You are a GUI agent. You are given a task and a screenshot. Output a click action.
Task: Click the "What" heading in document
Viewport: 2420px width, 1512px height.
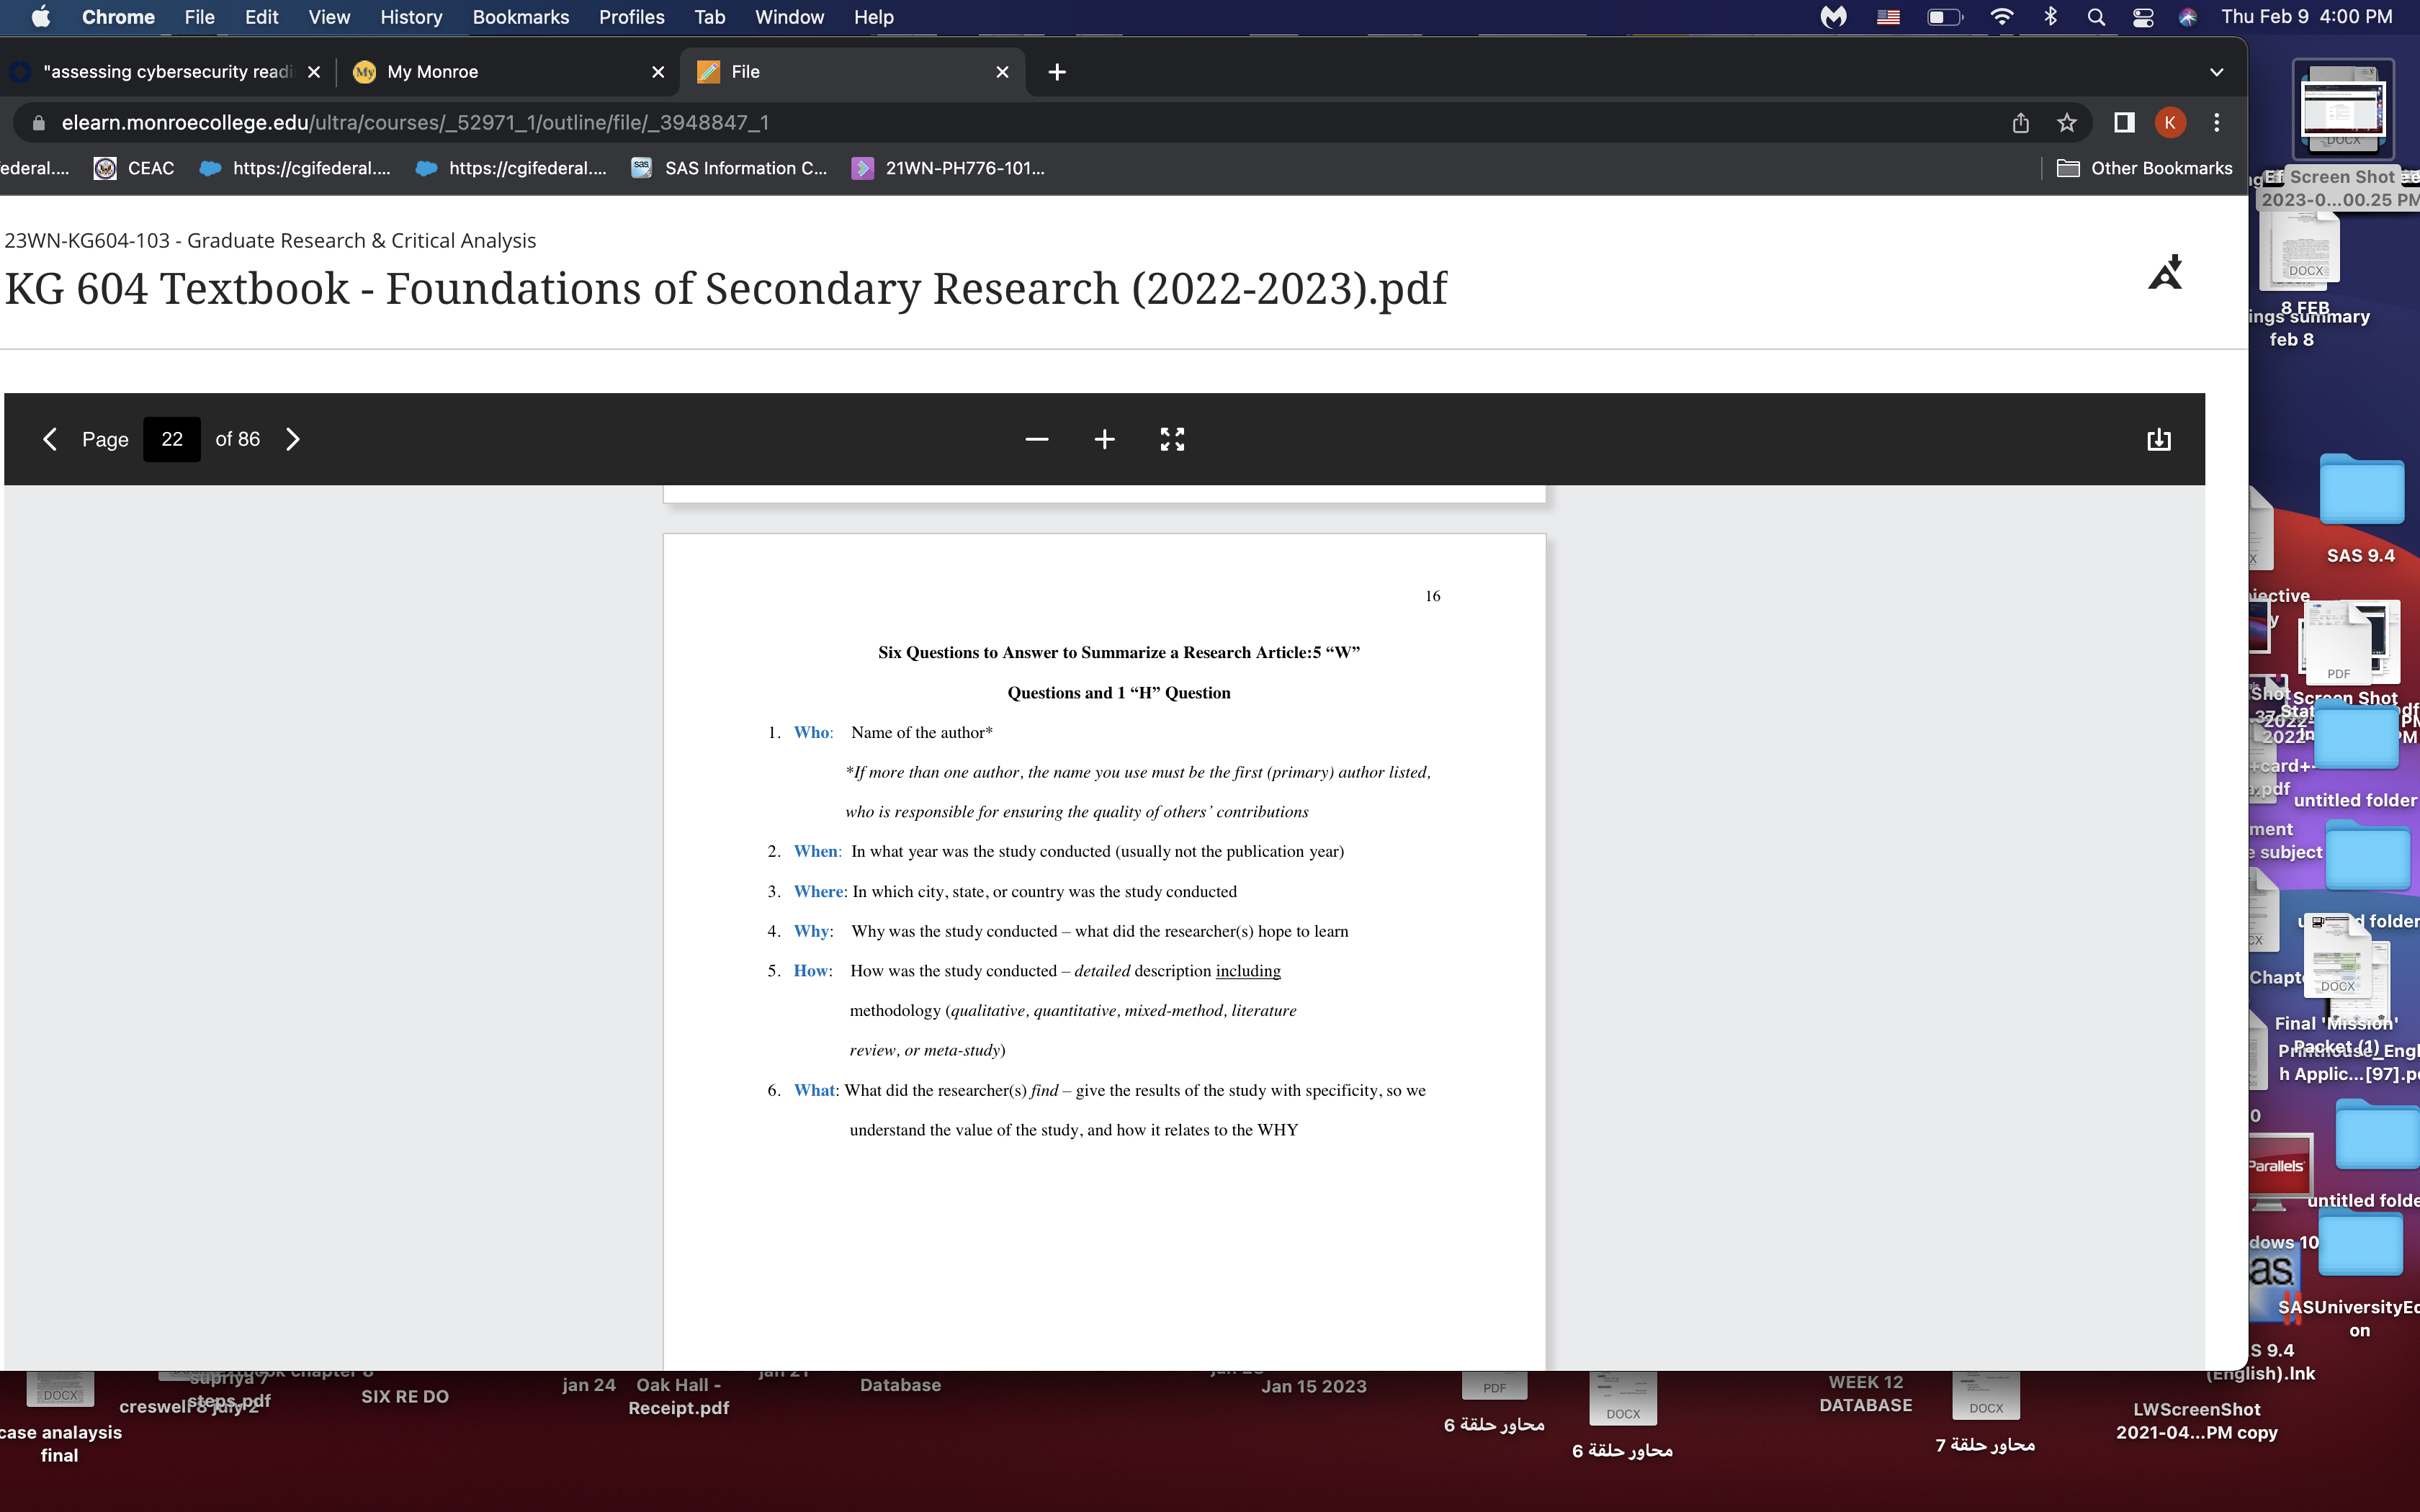point(814,1091)
